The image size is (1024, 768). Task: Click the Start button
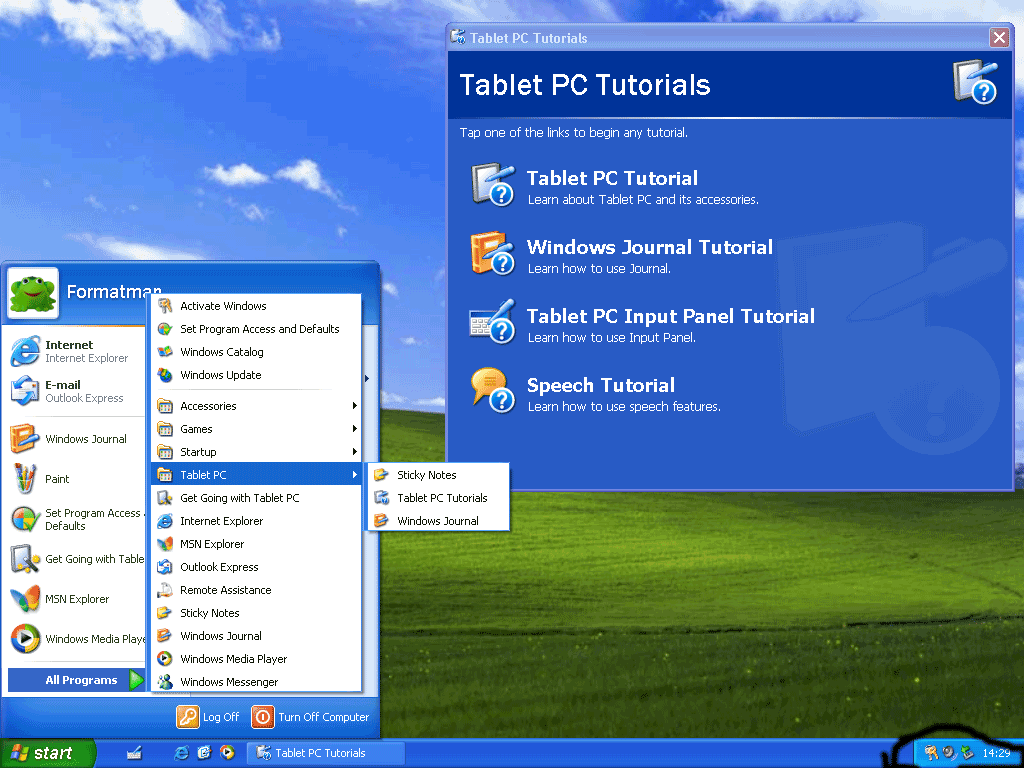tap(47, 753)
